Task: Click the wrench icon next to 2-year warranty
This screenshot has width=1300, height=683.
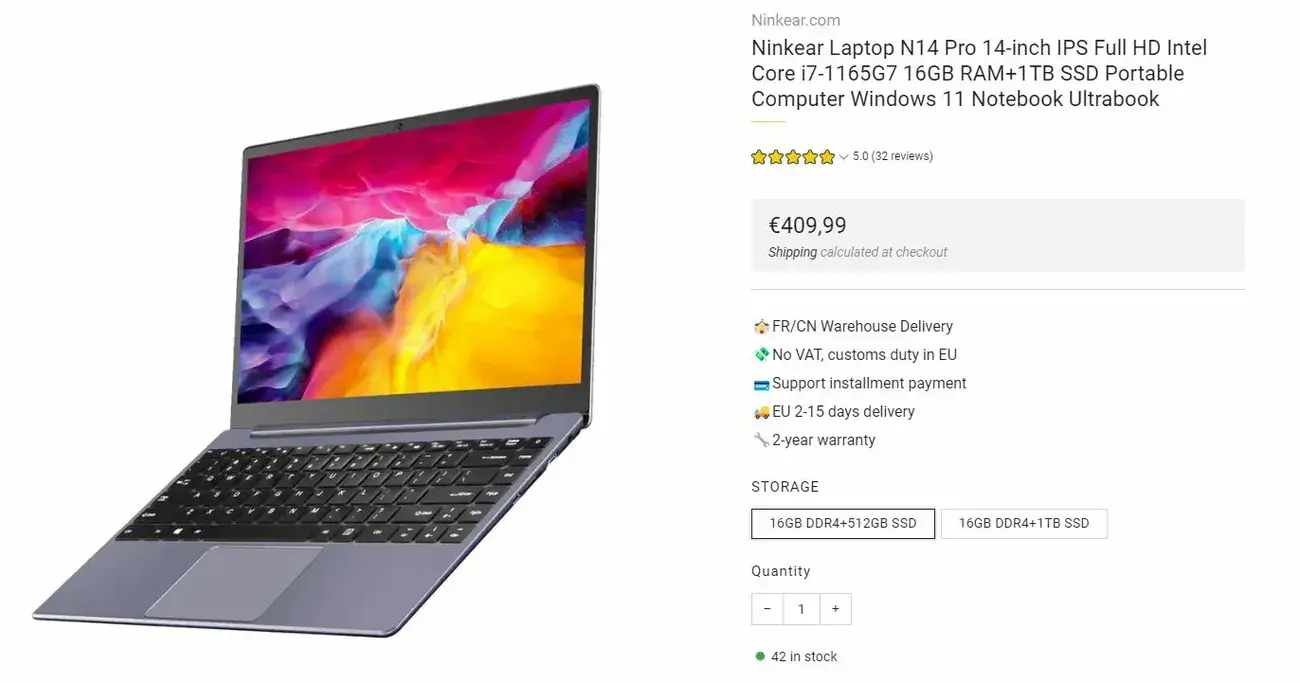Action: [761, 440]
